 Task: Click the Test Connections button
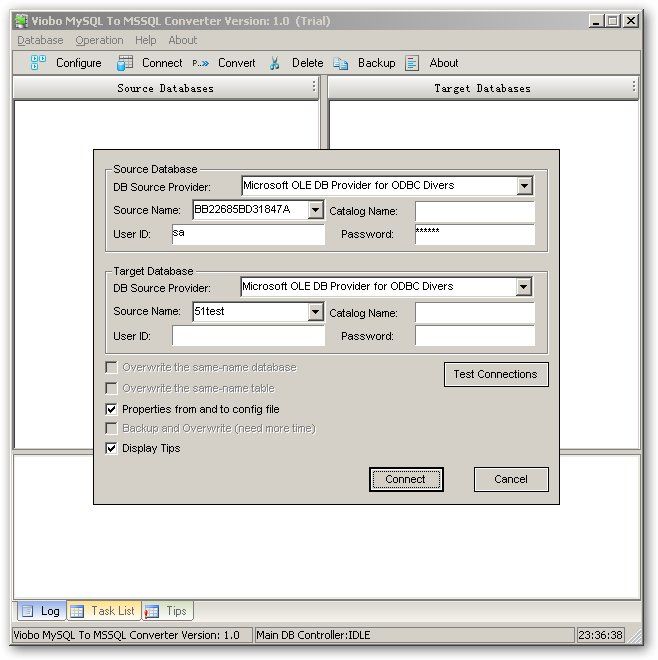[496, 374]
